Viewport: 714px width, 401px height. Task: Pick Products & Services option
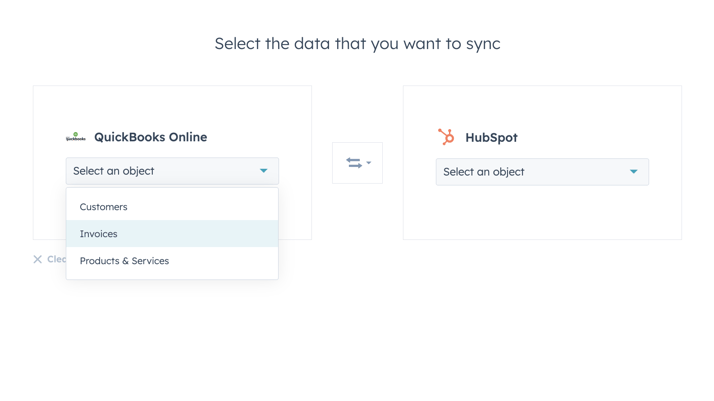click(124, 261)
